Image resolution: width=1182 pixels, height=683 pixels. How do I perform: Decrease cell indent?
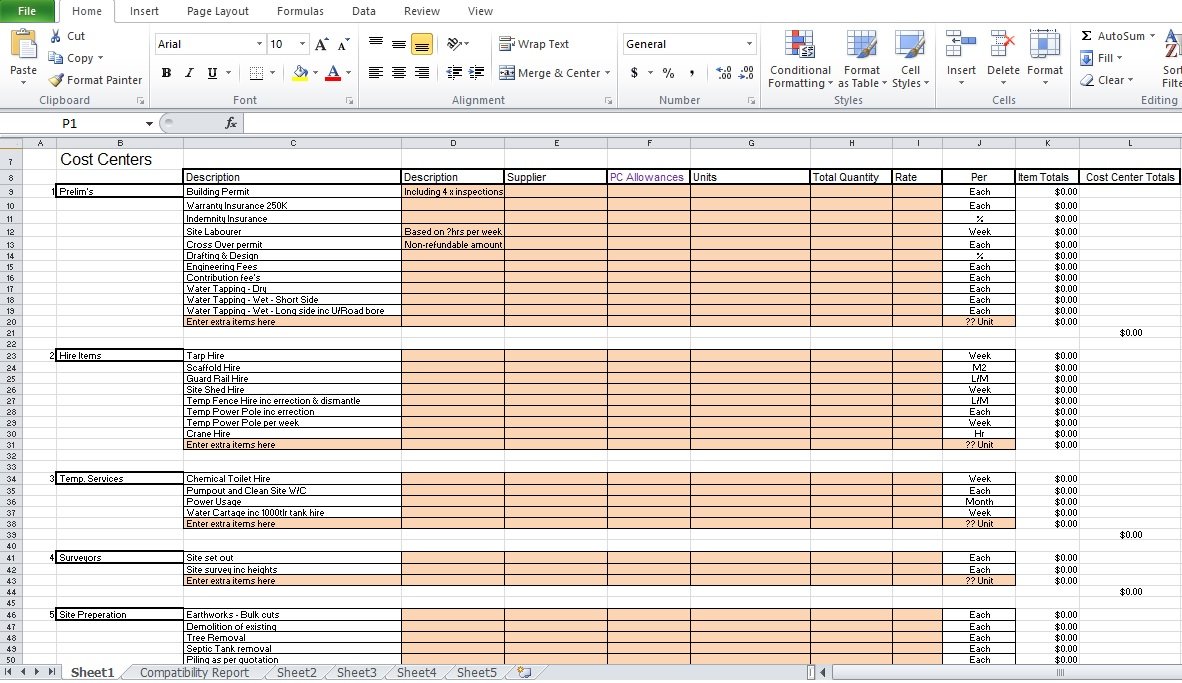coord(454,73)
